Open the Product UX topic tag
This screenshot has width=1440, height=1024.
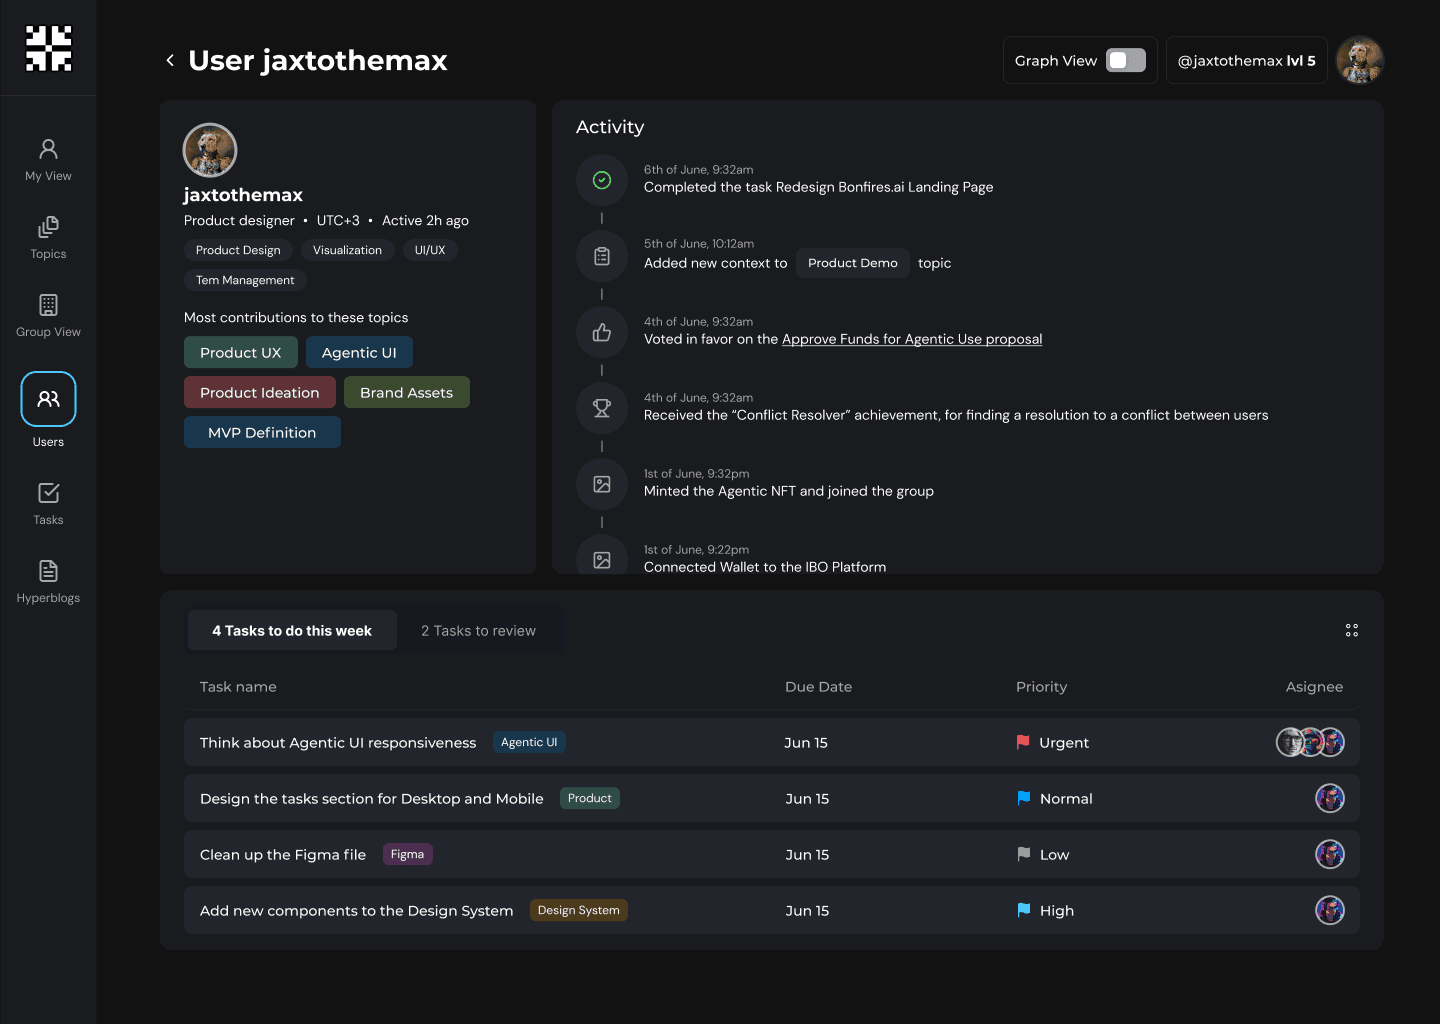[241, 352]
